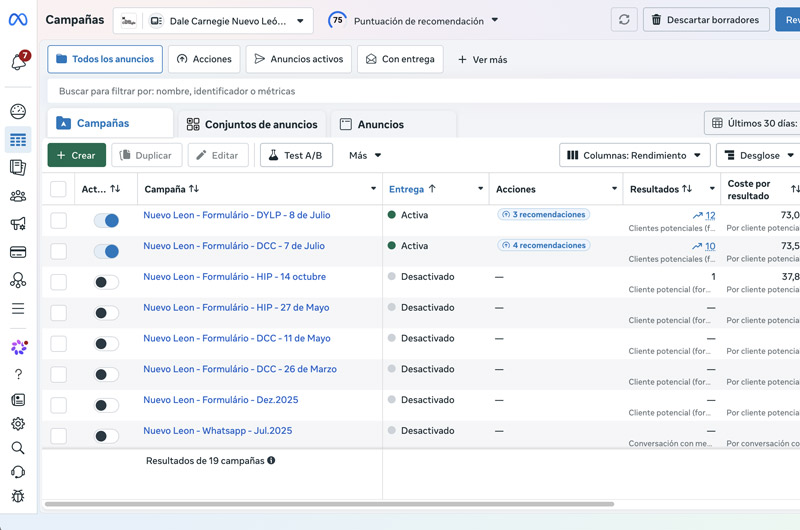Click the recommendation score 75 circle
800x530 pixels.
pos(337,20)
